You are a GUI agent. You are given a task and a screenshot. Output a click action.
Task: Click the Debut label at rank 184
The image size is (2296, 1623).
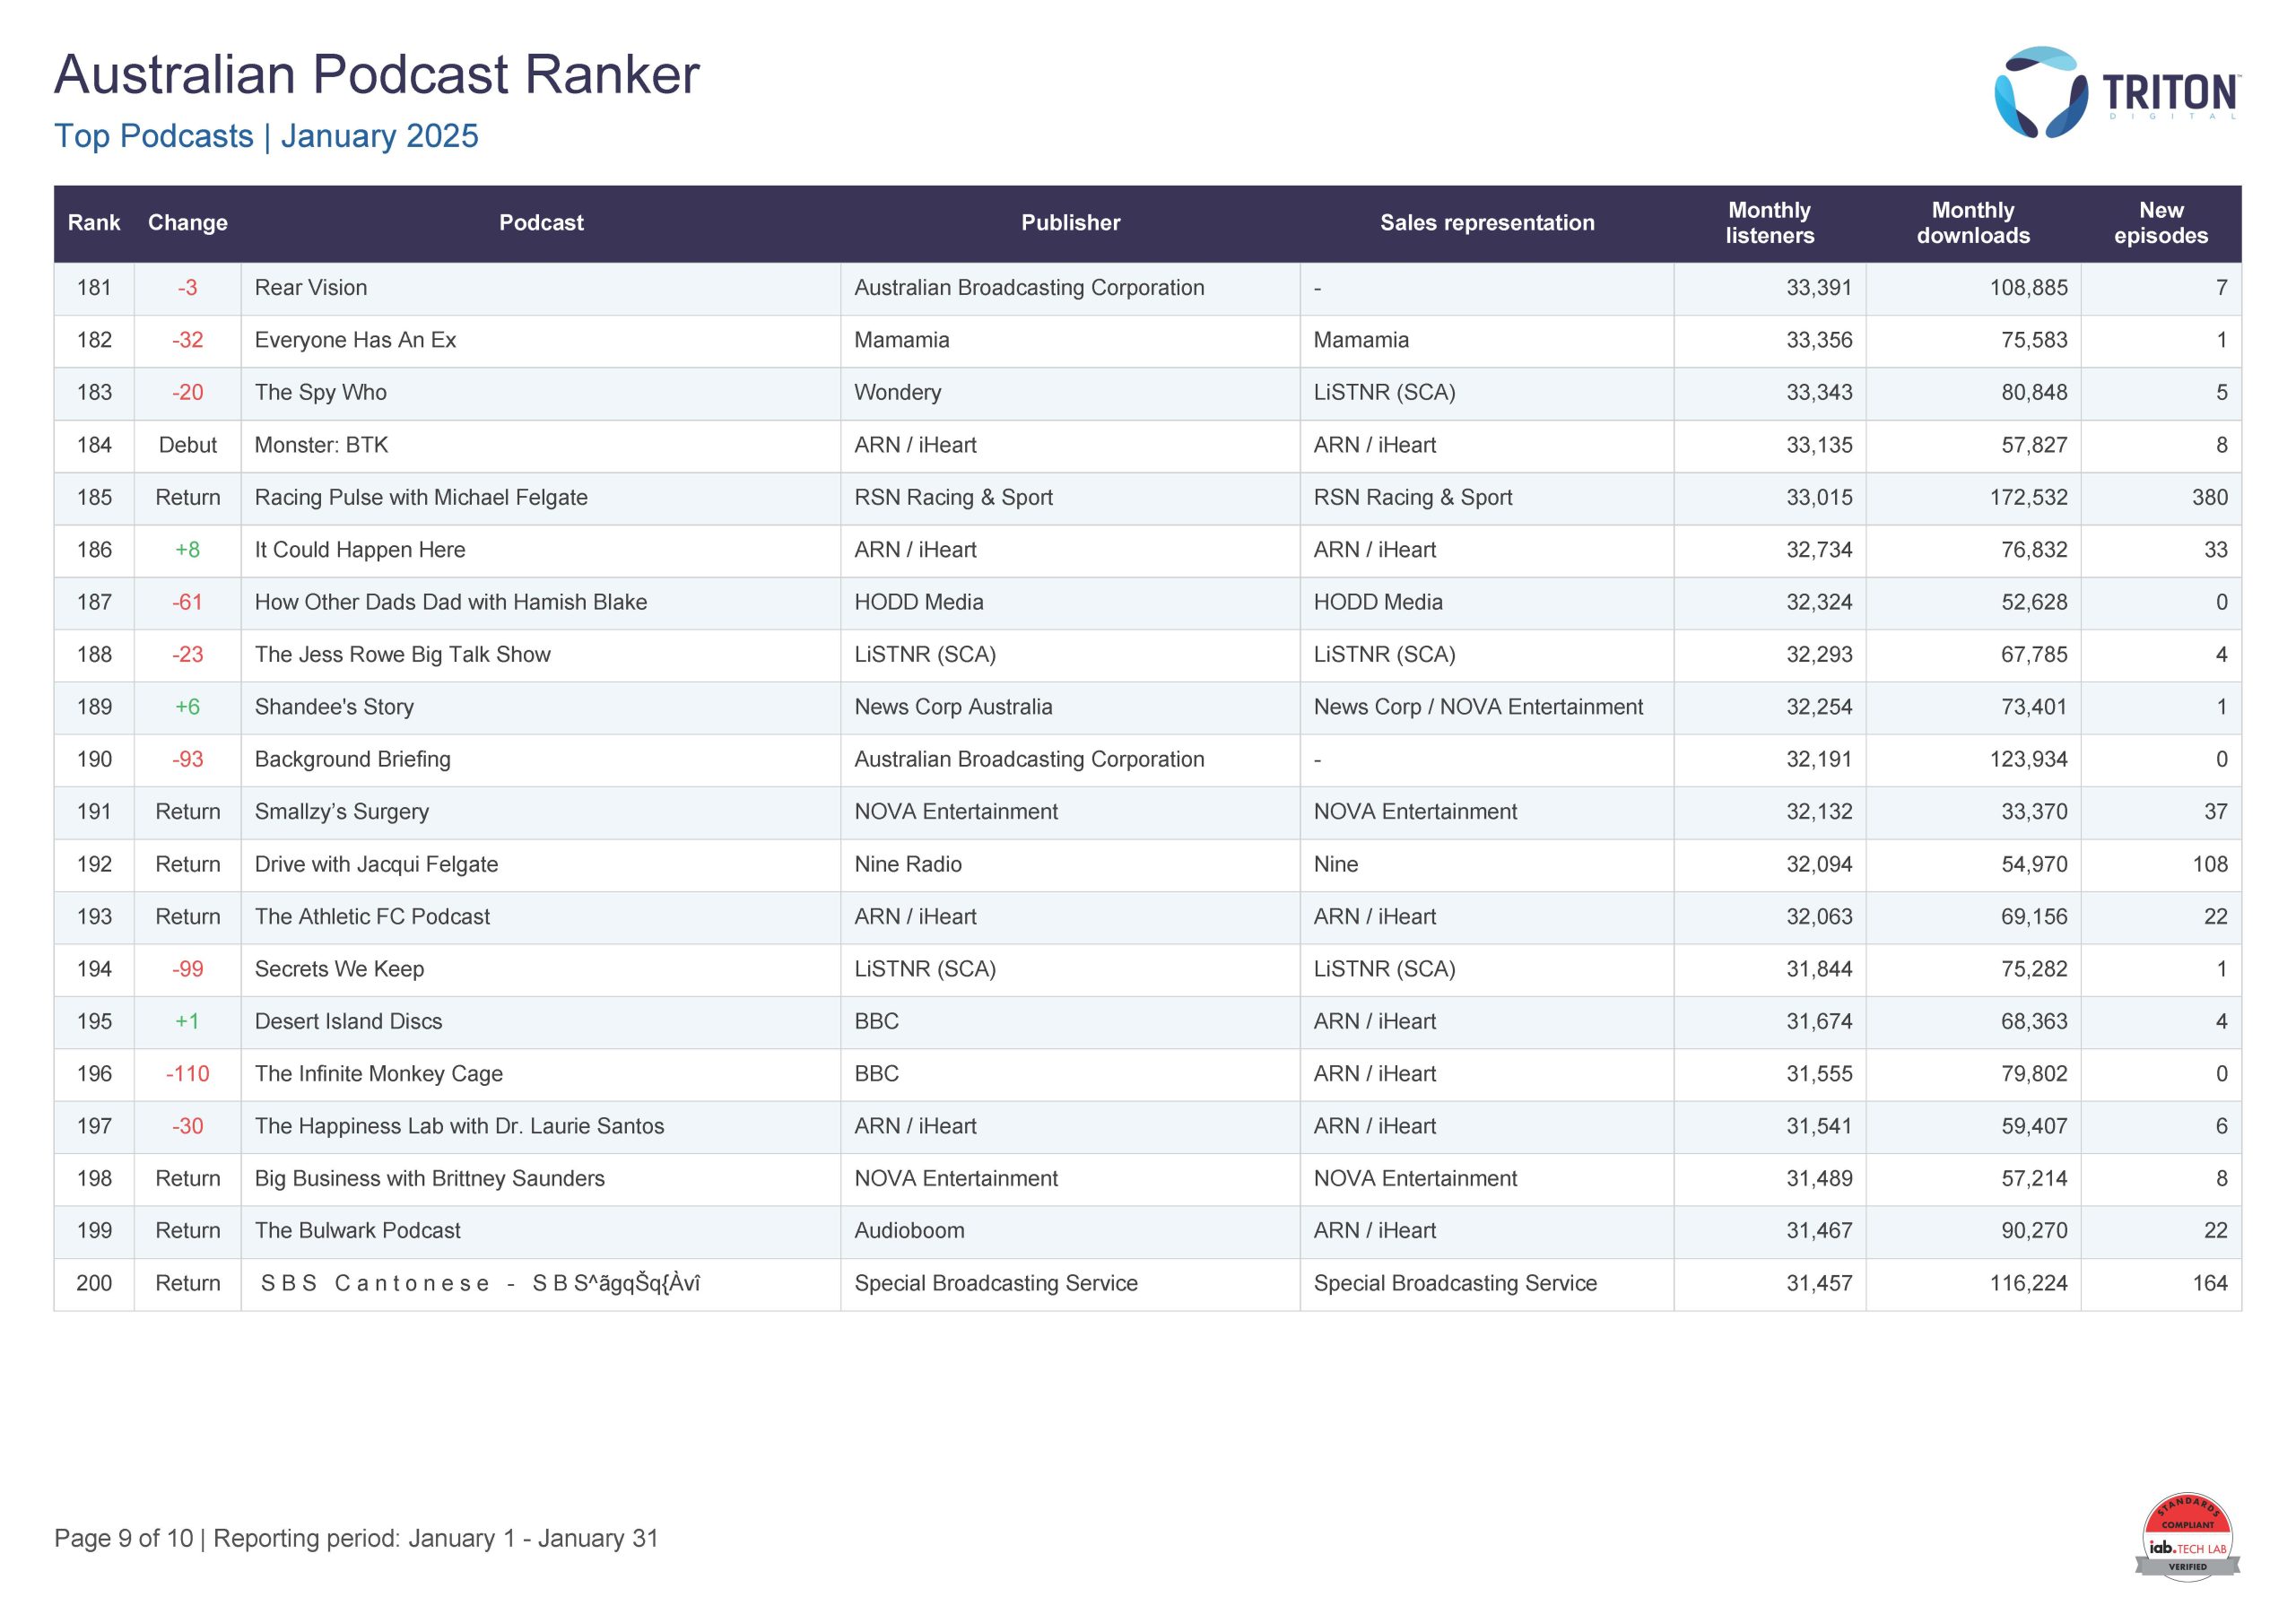click(188, 445)
